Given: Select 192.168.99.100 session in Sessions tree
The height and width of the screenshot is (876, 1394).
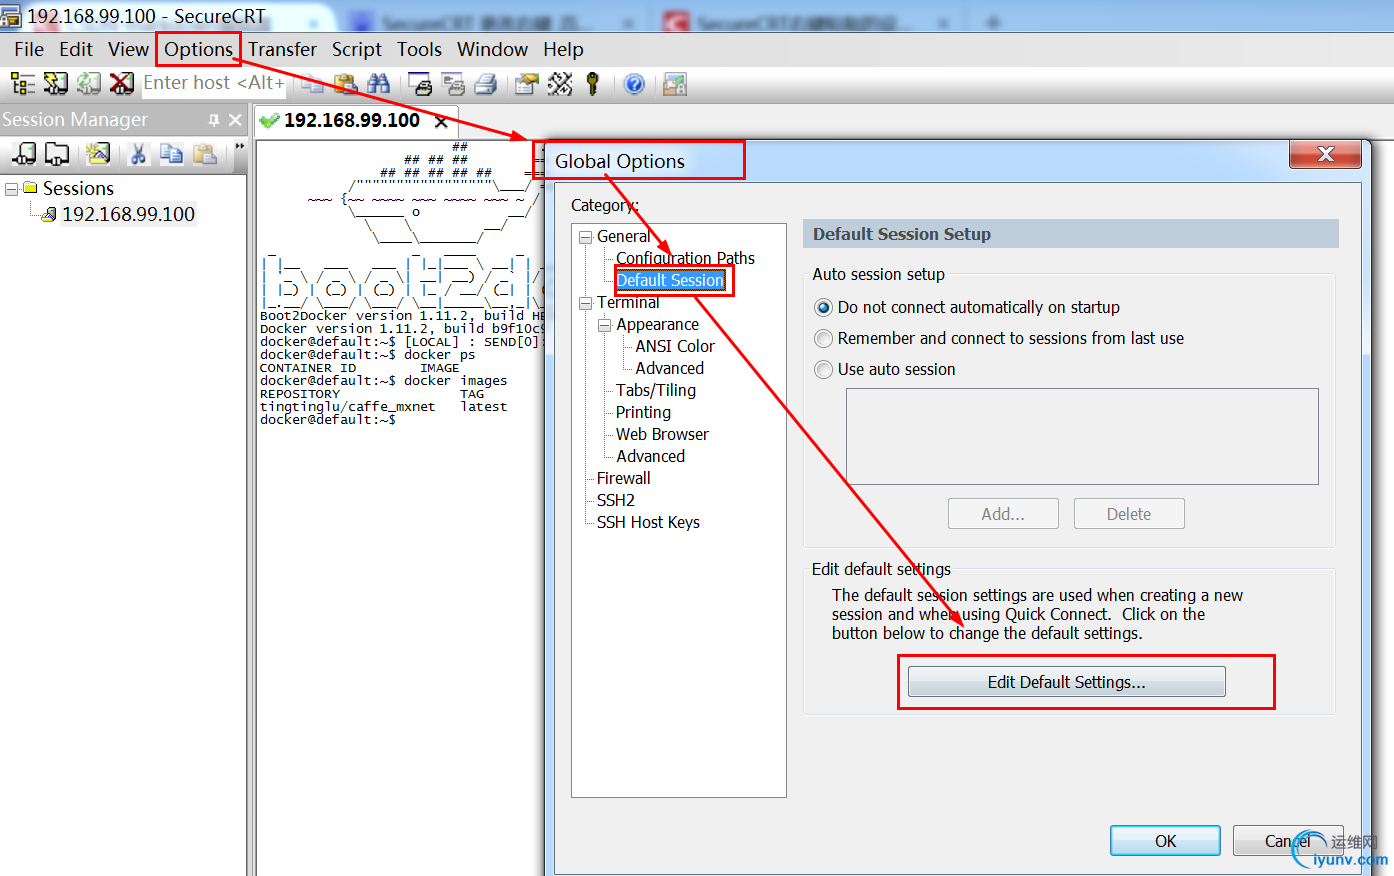Looking at the screenshot, I should click(x=128, y=214).
